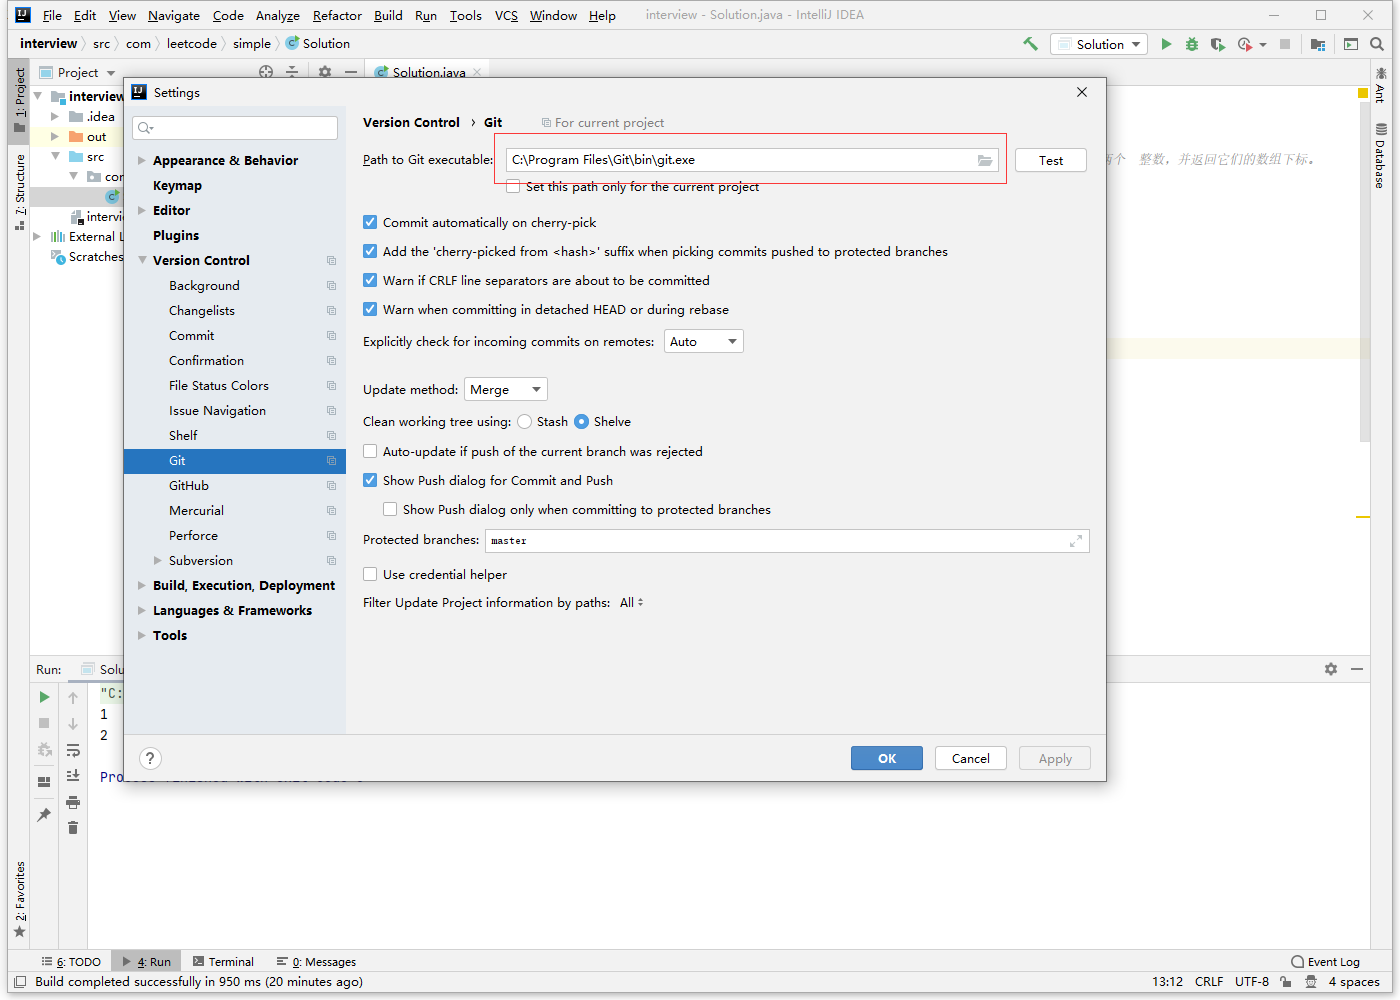Start debugging with the bug icon
The height and width of the screenshot is (1000, 1400).
1192,44
